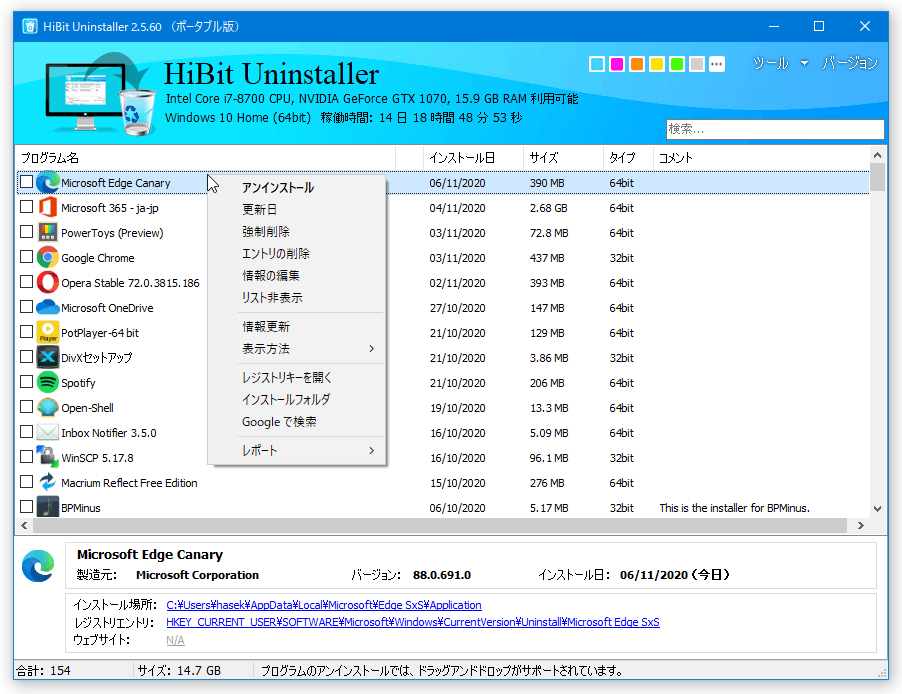
Task: Click the PowerToys (Preview) icon
Action: pyautogui.click(x=48, y=232)
